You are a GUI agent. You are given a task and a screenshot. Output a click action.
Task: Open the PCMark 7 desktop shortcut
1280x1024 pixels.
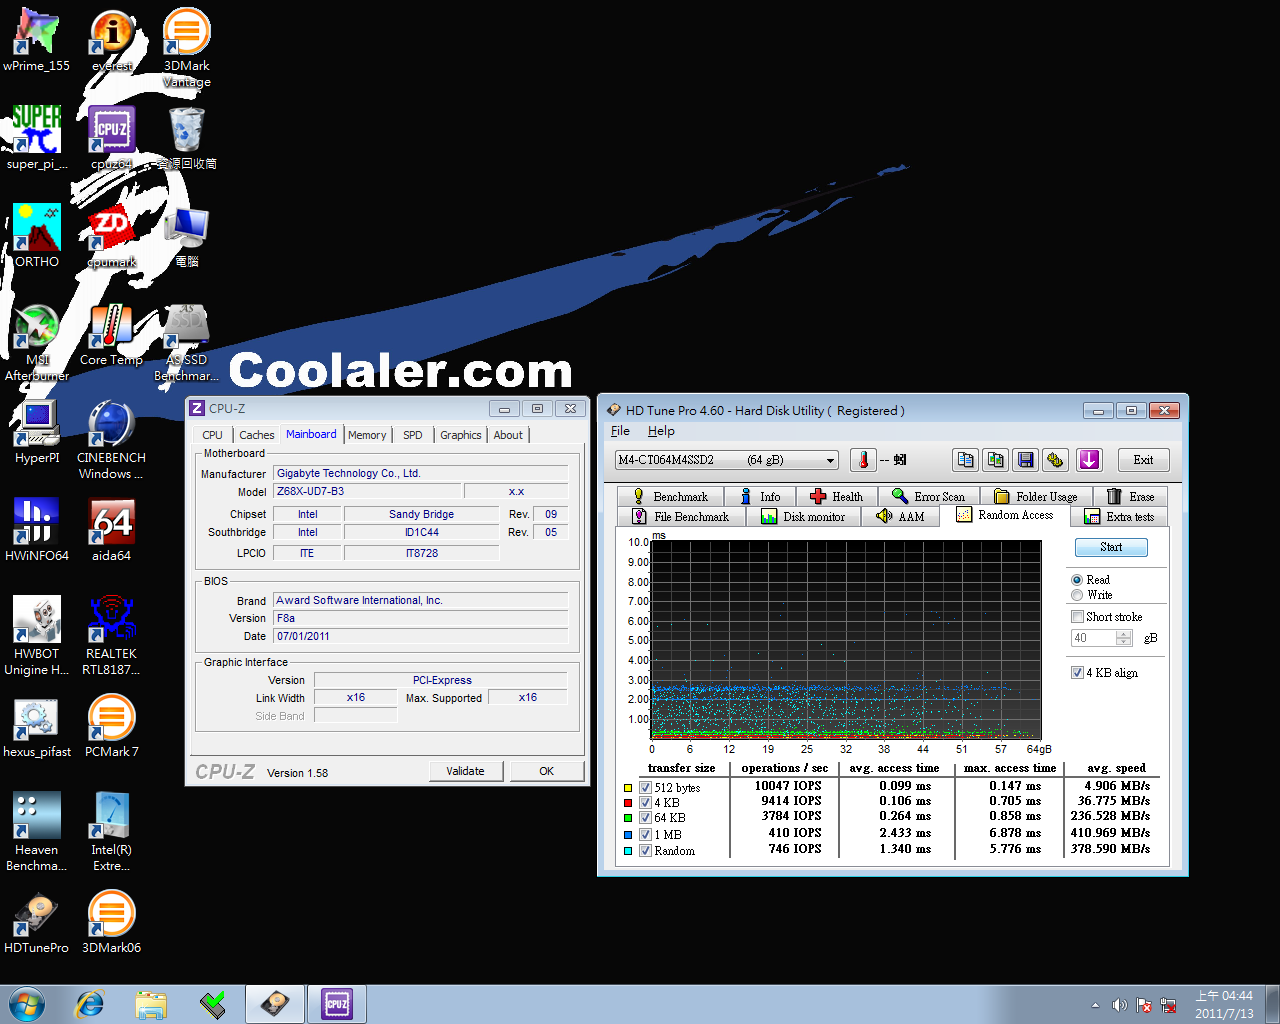pyautogui.click(x=112, y=726)
